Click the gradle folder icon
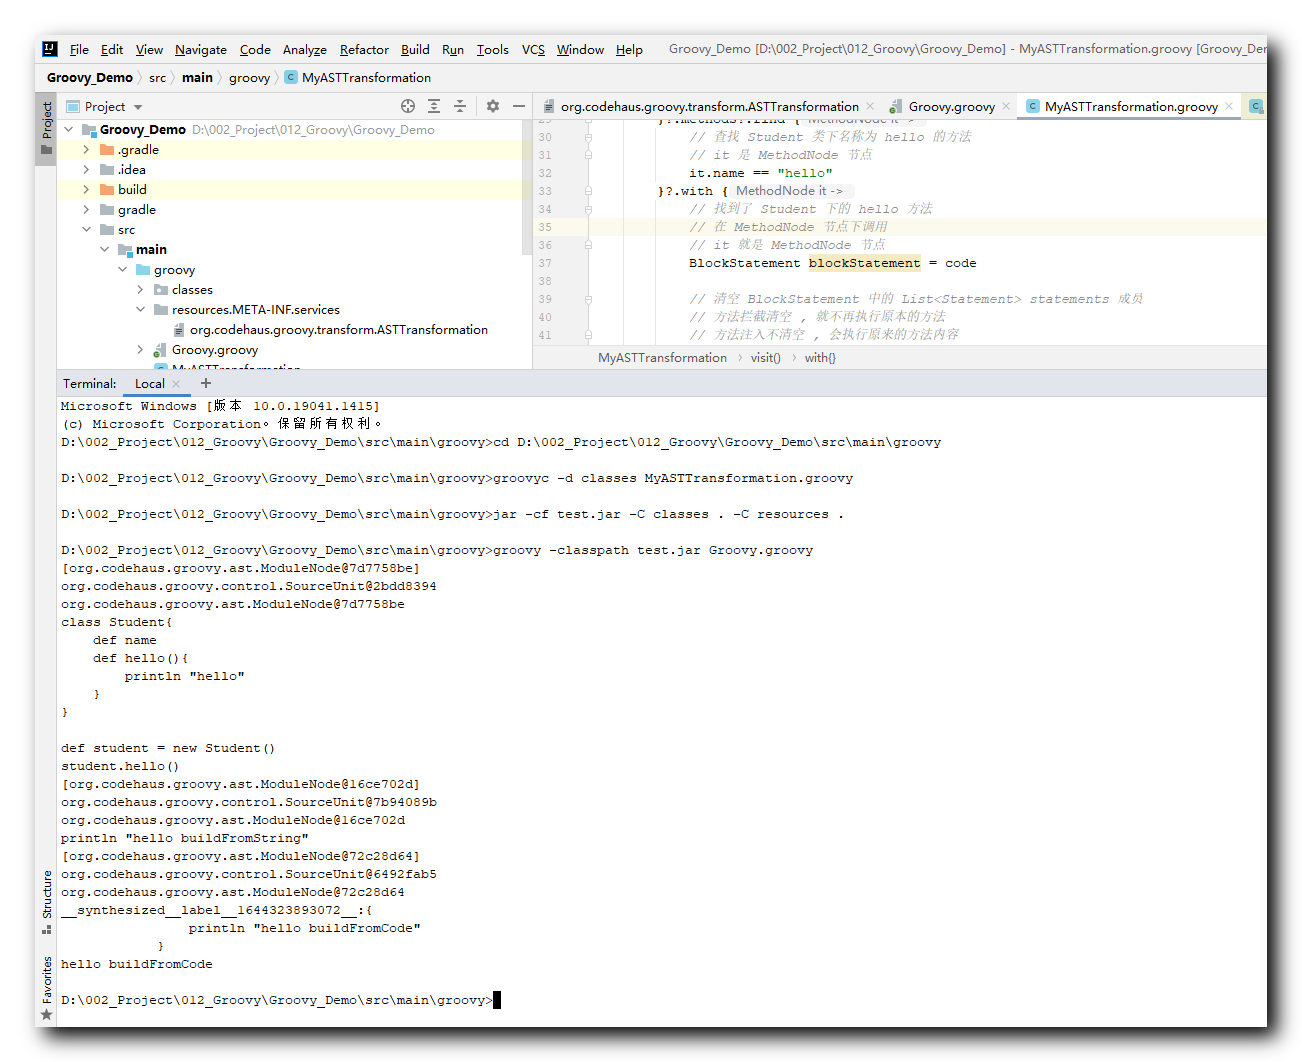Viewport: 1302px width, 1062px height. click(x=107, y=210)
